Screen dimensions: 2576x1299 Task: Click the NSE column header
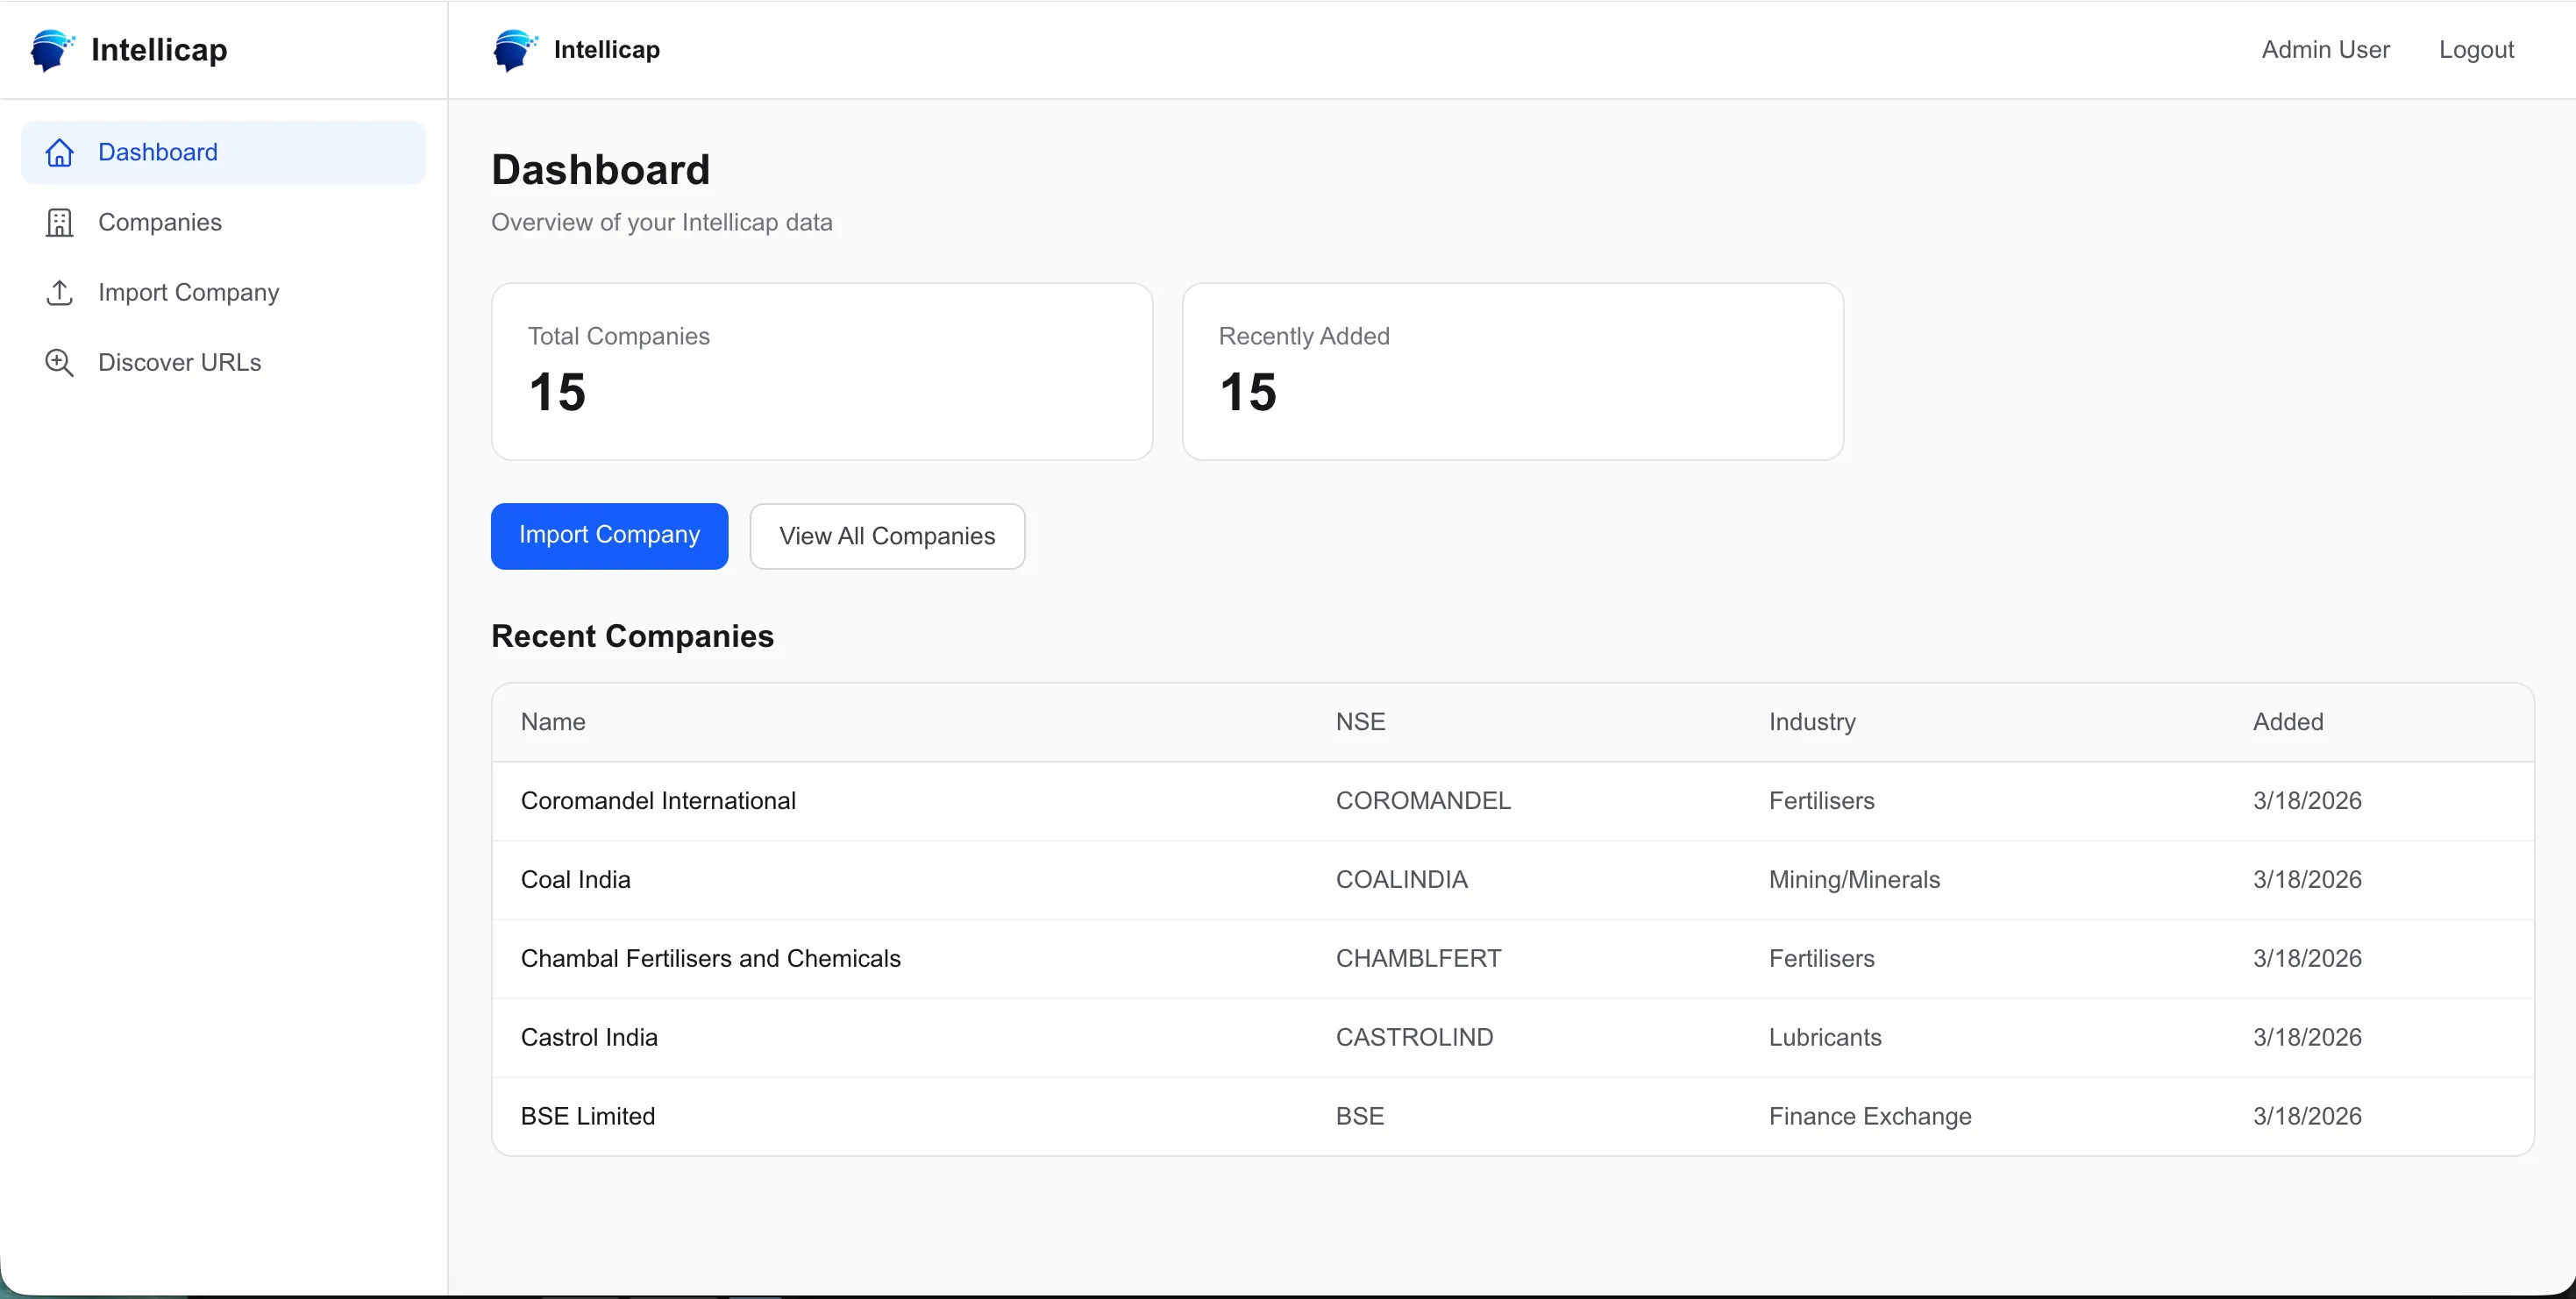click(x=1360, y=722)
